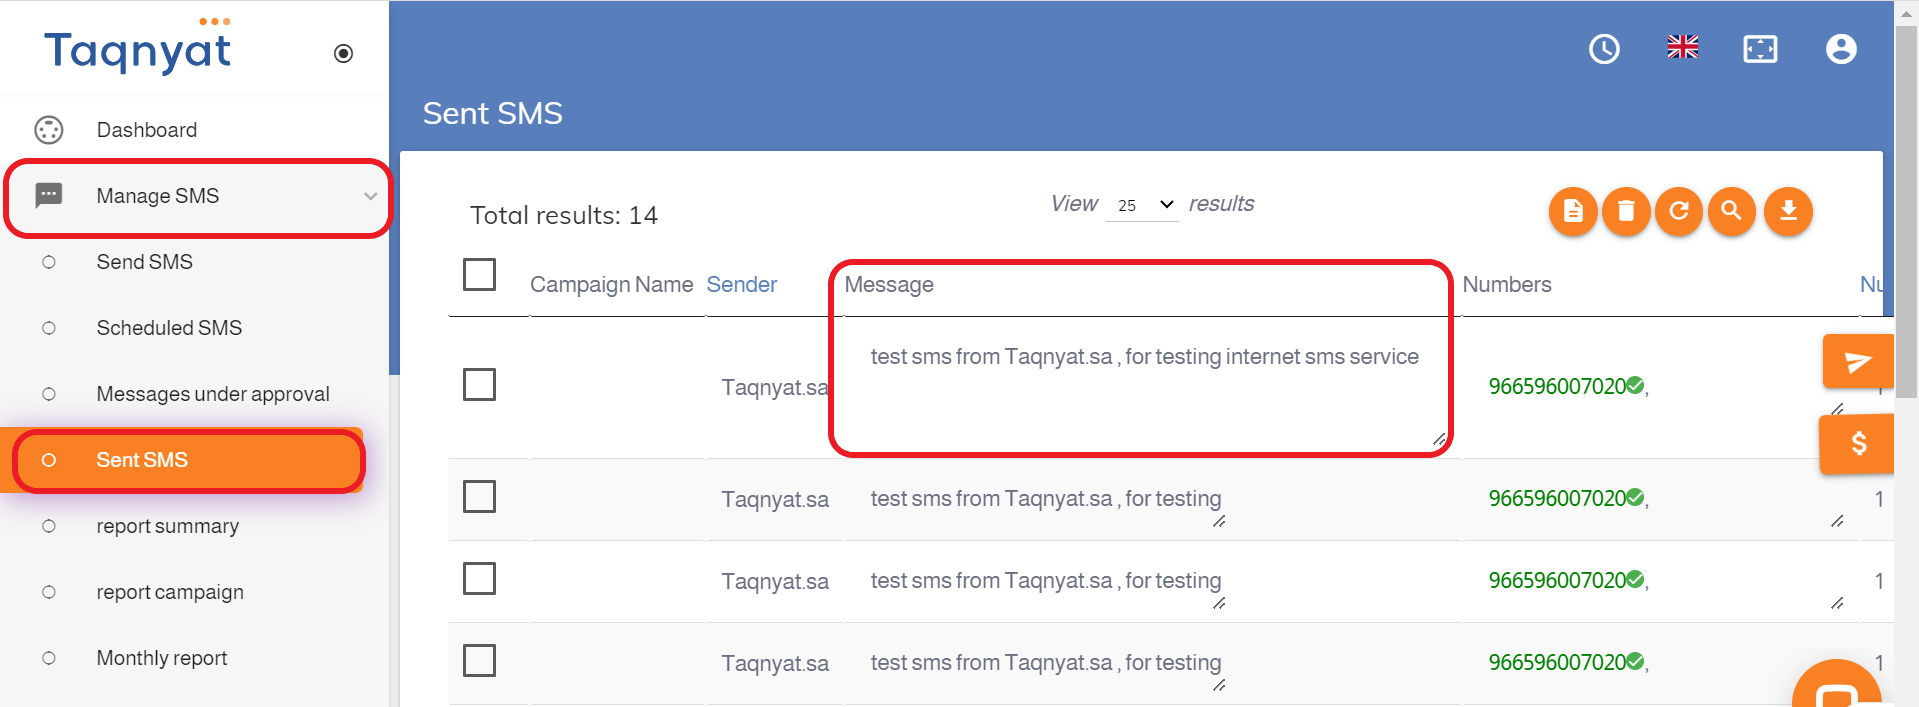
Task: Sort by Sender column header
Action: [741, 285]
